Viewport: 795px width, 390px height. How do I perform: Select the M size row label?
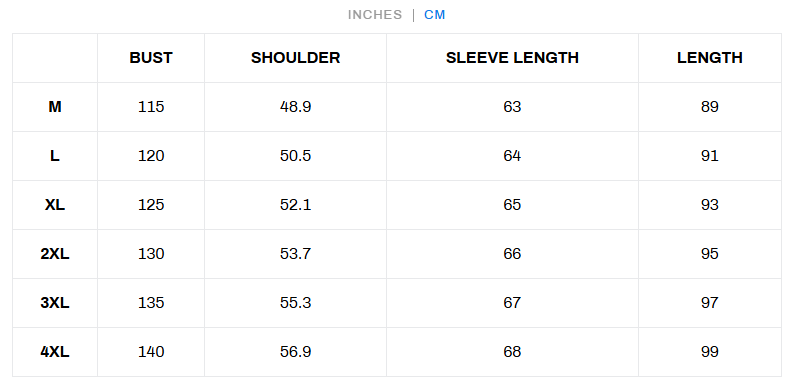[55, 107]
